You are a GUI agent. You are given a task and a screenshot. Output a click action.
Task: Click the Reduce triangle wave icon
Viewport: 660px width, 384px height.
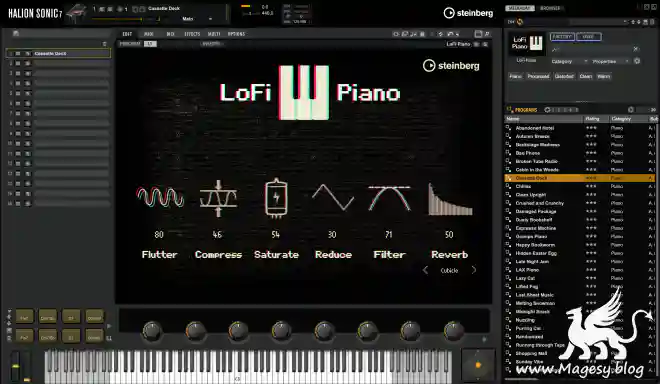coord(333,197)
